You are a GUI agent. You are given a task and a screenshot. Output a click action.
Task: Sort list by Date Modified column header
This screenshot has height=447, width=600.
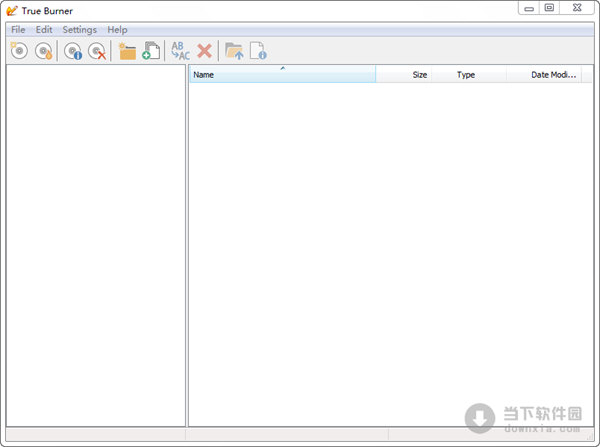544,74
